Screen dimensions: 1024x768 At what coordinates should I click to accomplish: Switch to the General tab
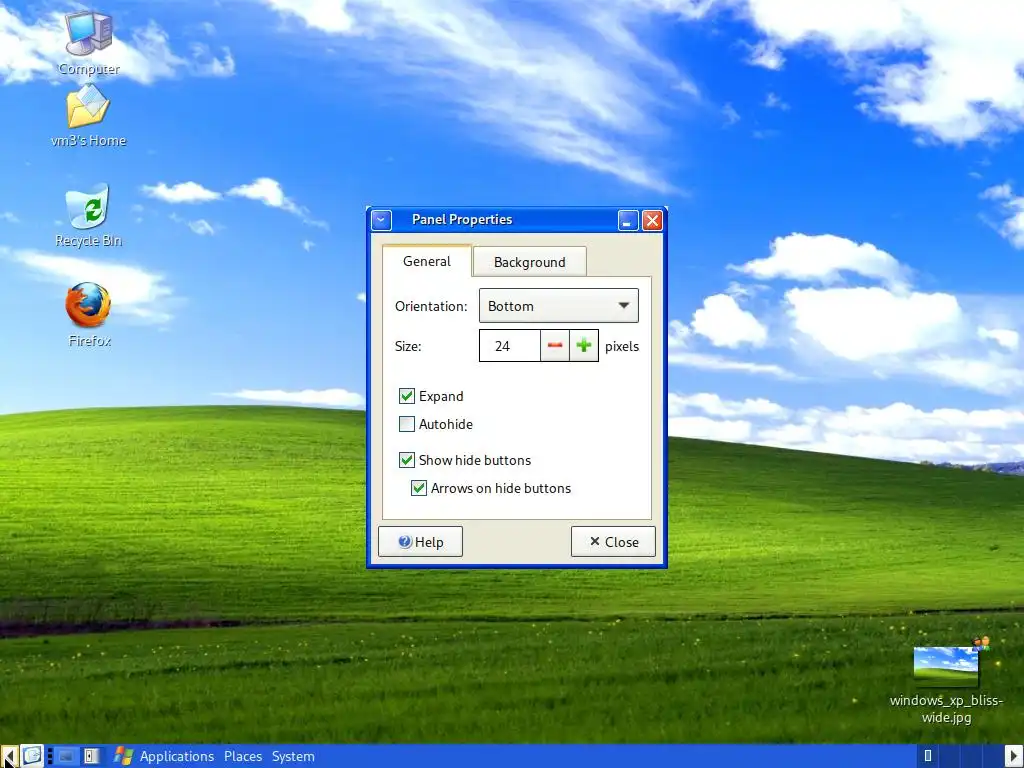pyautogui.click(x=426, y=261)
